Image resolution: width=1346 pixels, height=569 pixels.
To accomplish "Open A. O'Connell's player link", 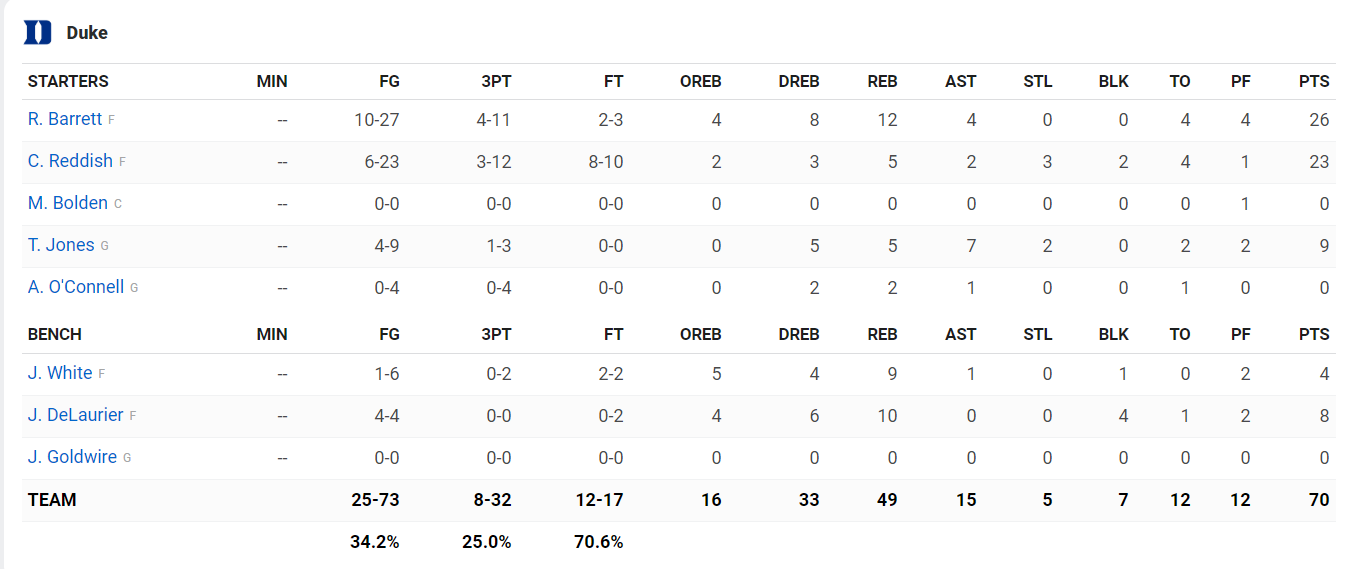I will pos(76,287).
